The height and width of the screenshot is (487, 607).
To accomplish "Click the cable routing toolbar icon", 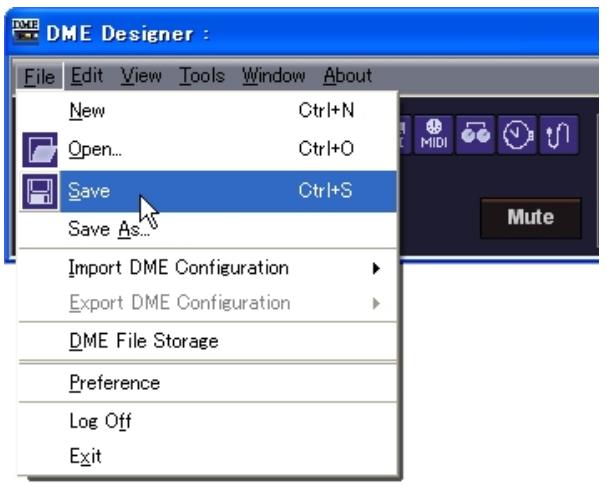I will pos(559,135).
